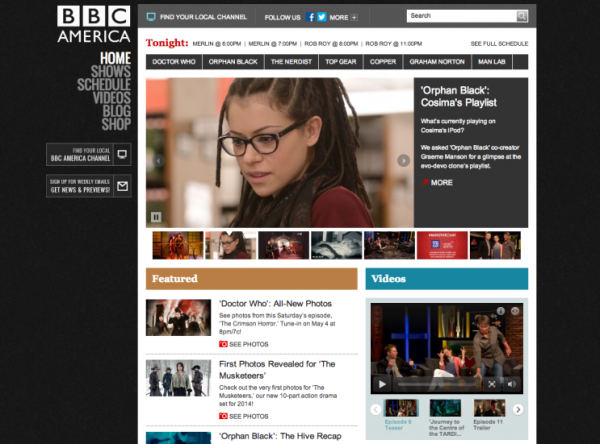Open MORE link for Cosima's Playlist
The image size is (600, 444).
437,183
